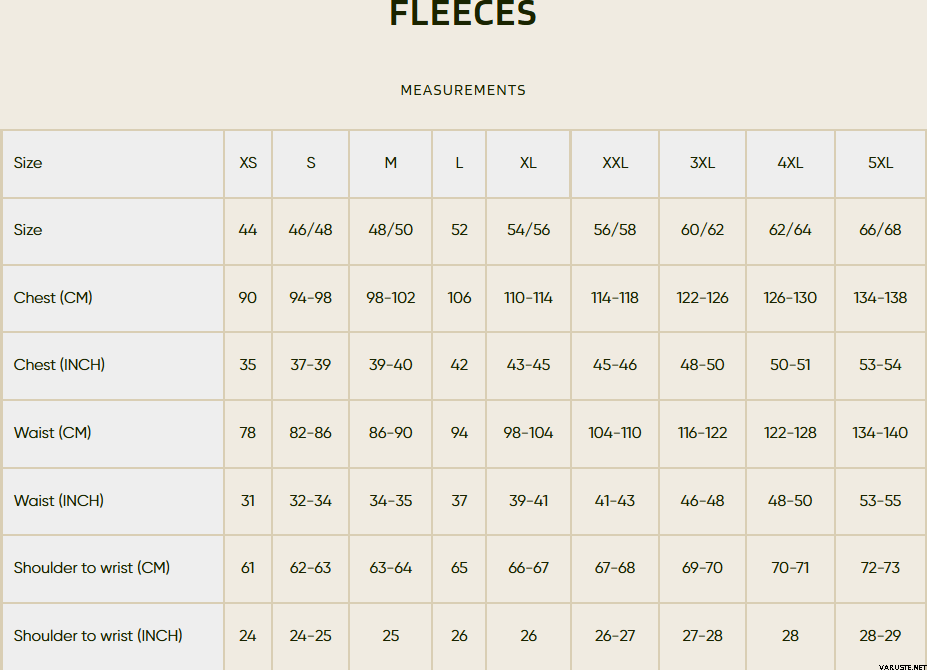This screenshot has width=927, height=670.
Task: Select waist value 98-104
Action: [528, 433]
